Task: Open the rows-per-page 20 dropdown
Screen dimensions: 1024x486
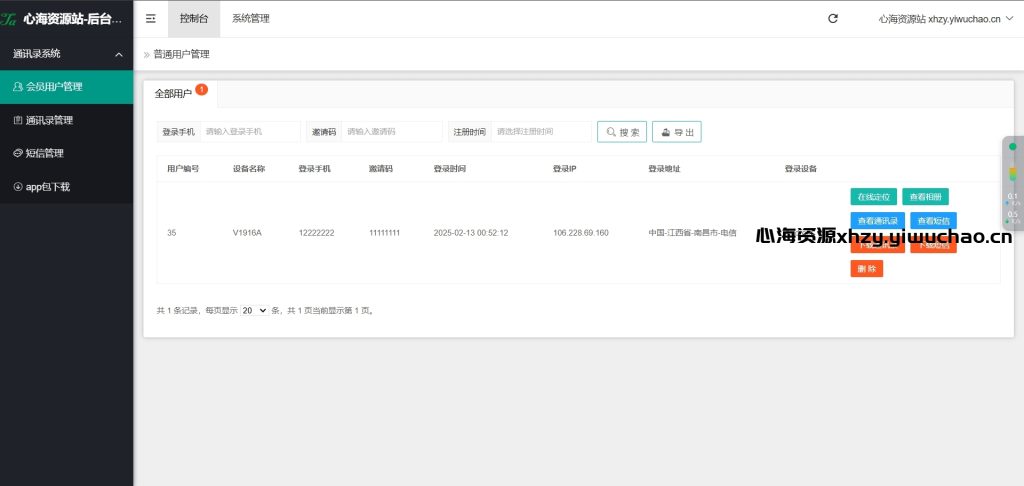Action: click(x=254, y=310)
